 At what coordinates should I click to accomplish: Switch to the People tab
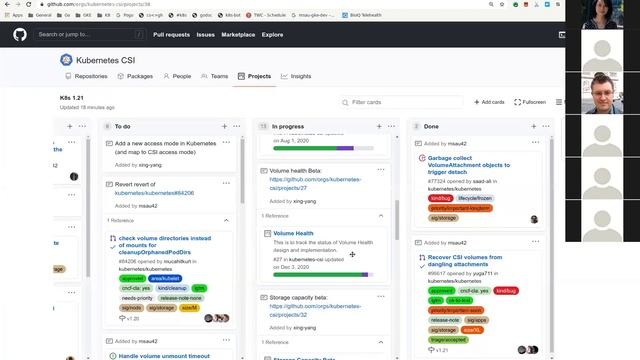point(177,76)
